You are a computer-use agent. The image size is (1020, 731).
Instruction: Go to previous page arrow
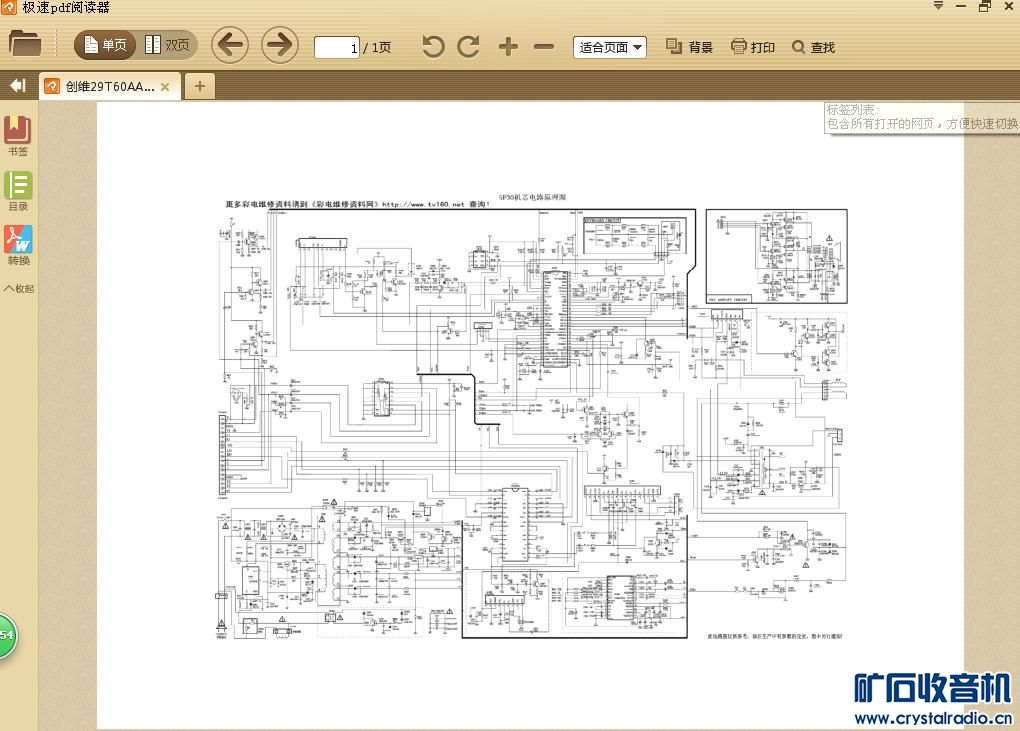(x=230, y=45)
